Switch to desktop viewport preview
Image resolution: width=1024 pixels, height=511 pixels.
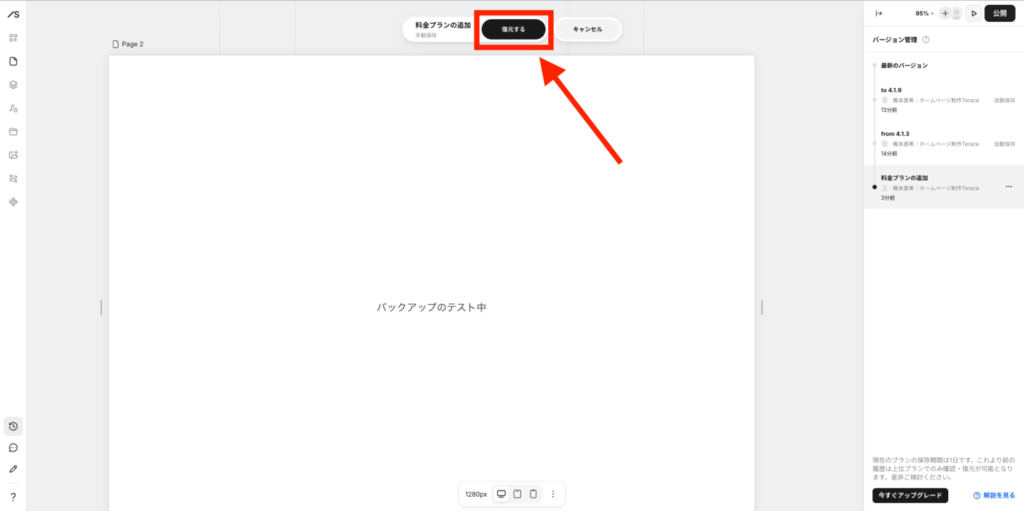(x=501, y=494)
